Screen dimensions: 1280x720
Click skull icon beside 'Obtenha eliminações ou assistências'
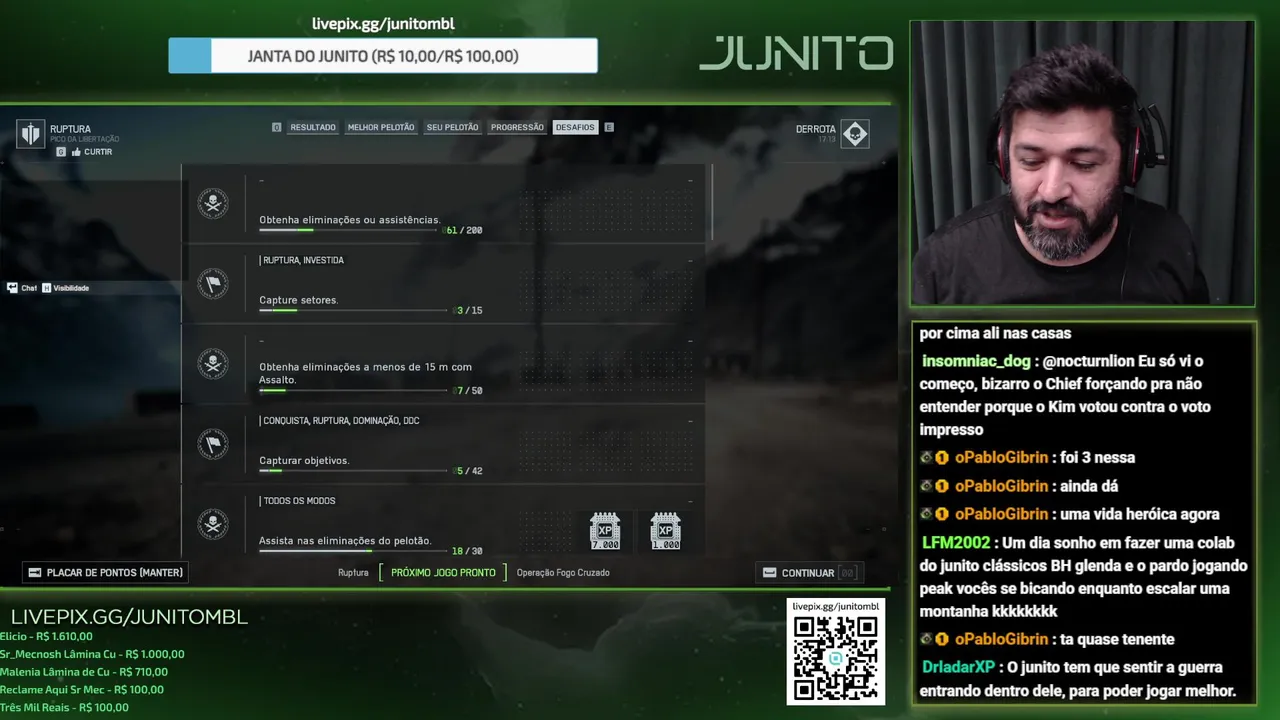point(212,204)
